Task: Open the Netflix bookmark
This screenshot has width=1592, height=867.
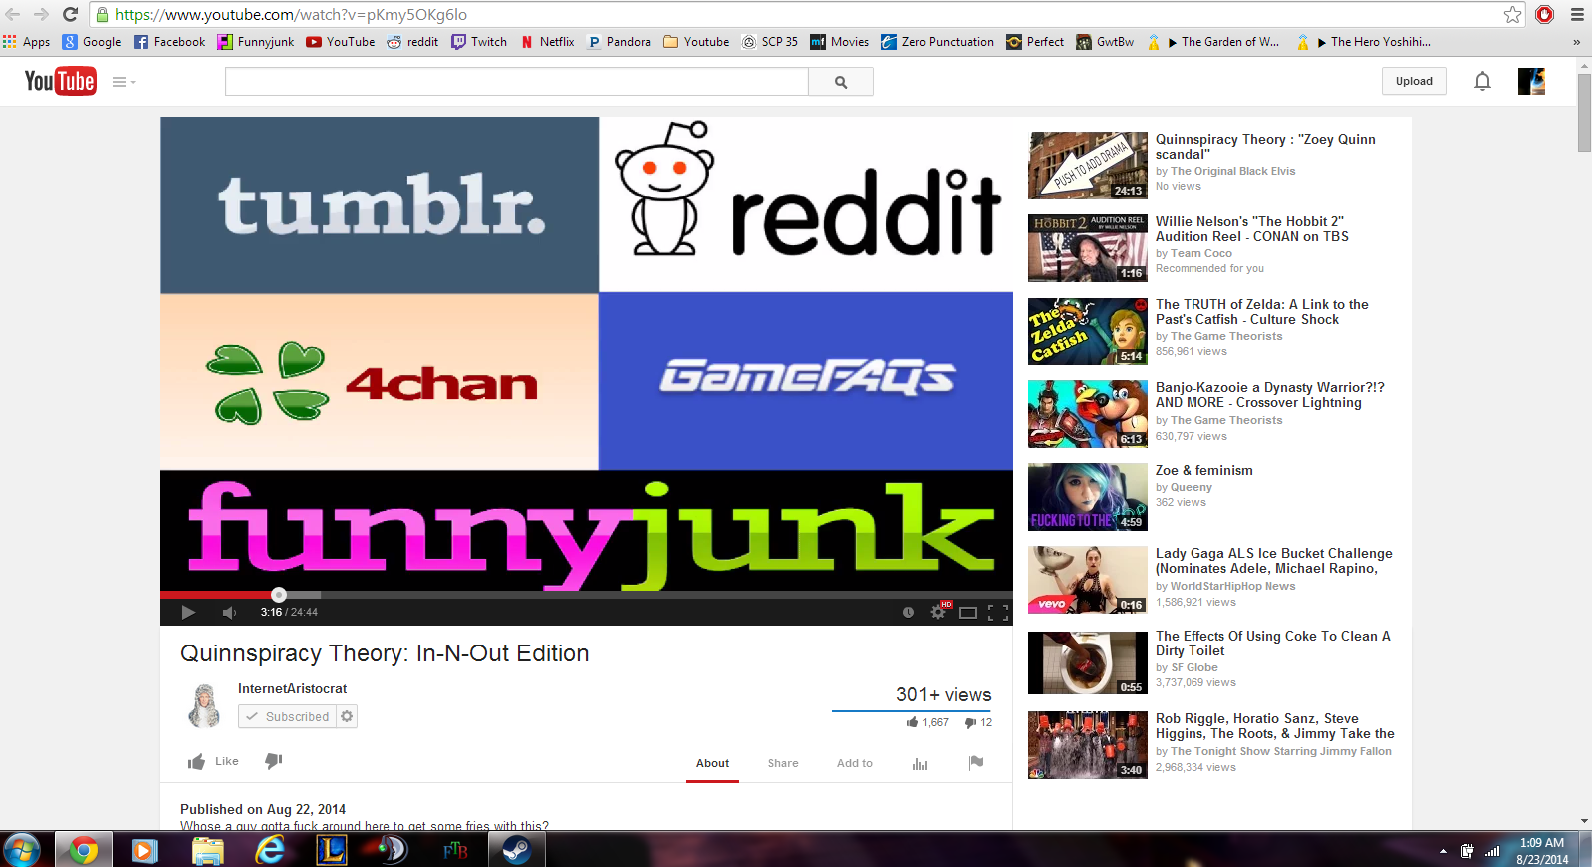Action: (547, 42)
